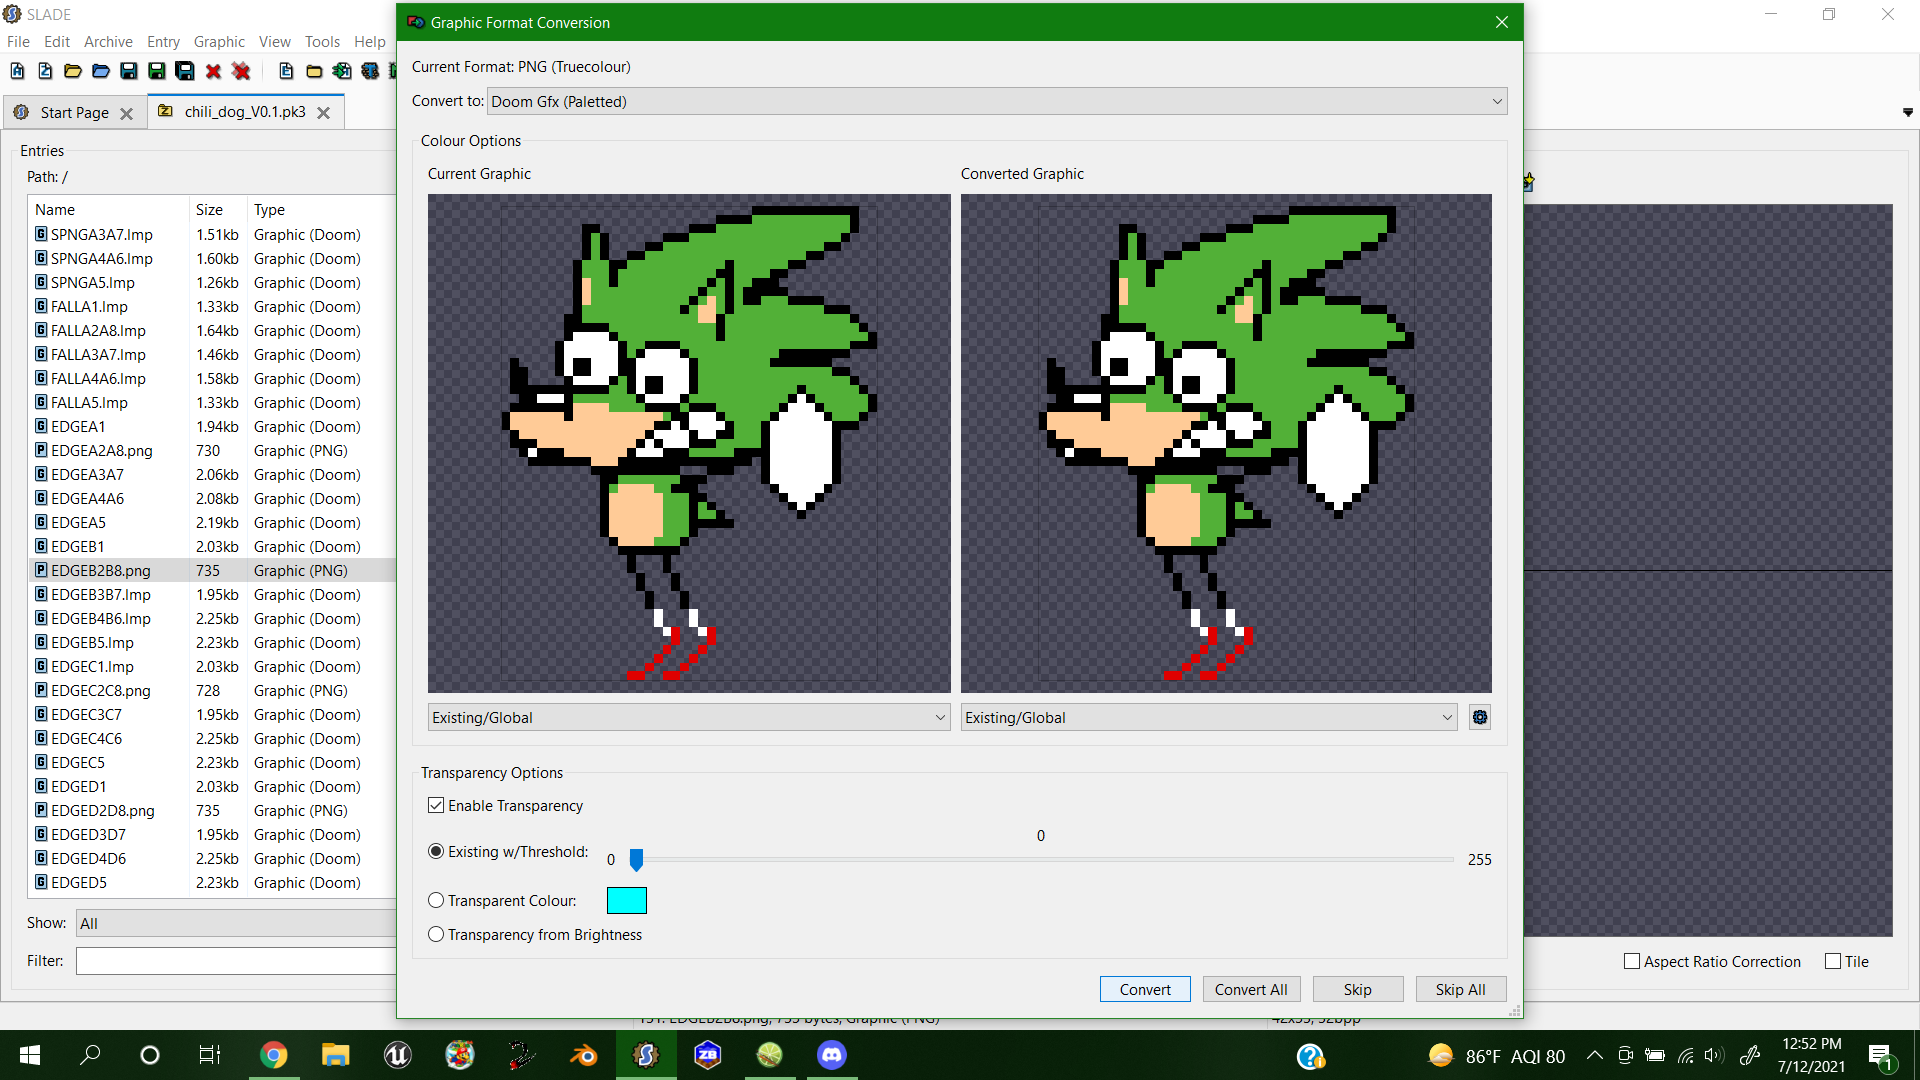Image resolution: width=1920 pixels, height=1080 pixels.
Task: Click the Filter text input field
Action: coord(236,961)
